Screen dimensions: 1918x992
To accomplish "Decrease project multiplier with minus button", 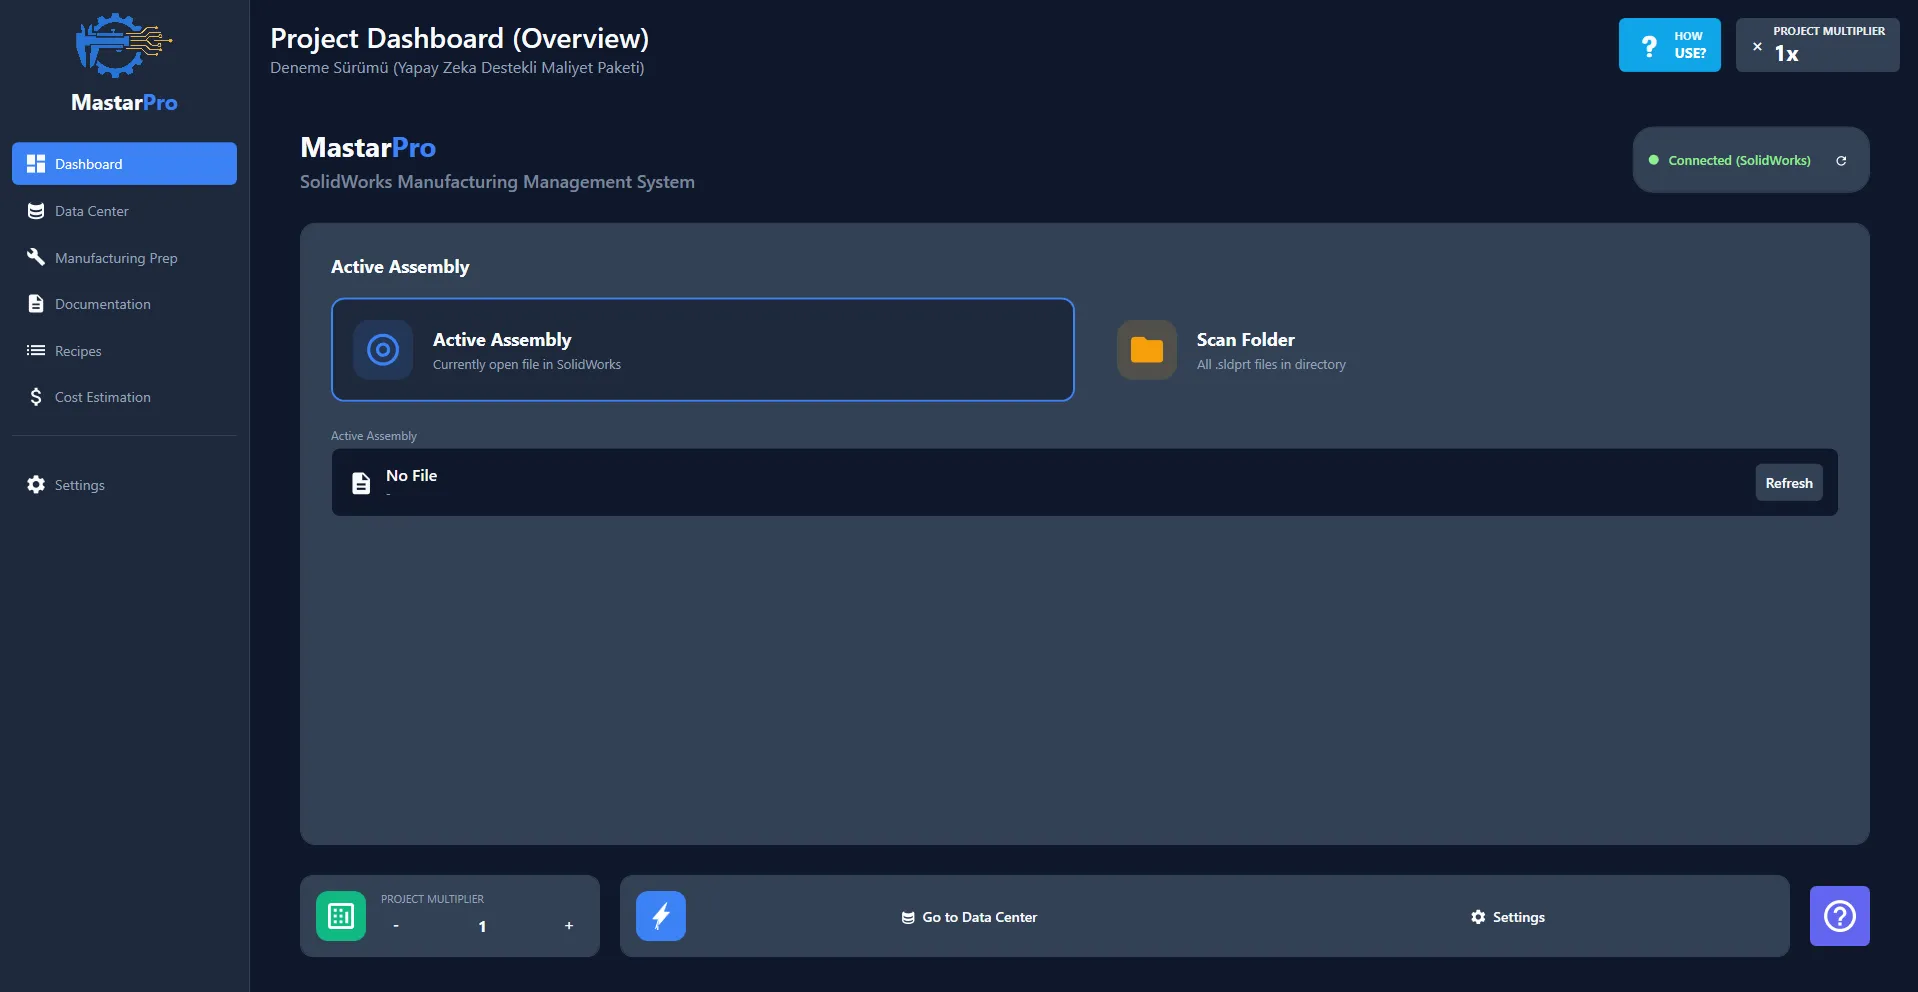I will (396, 926).
